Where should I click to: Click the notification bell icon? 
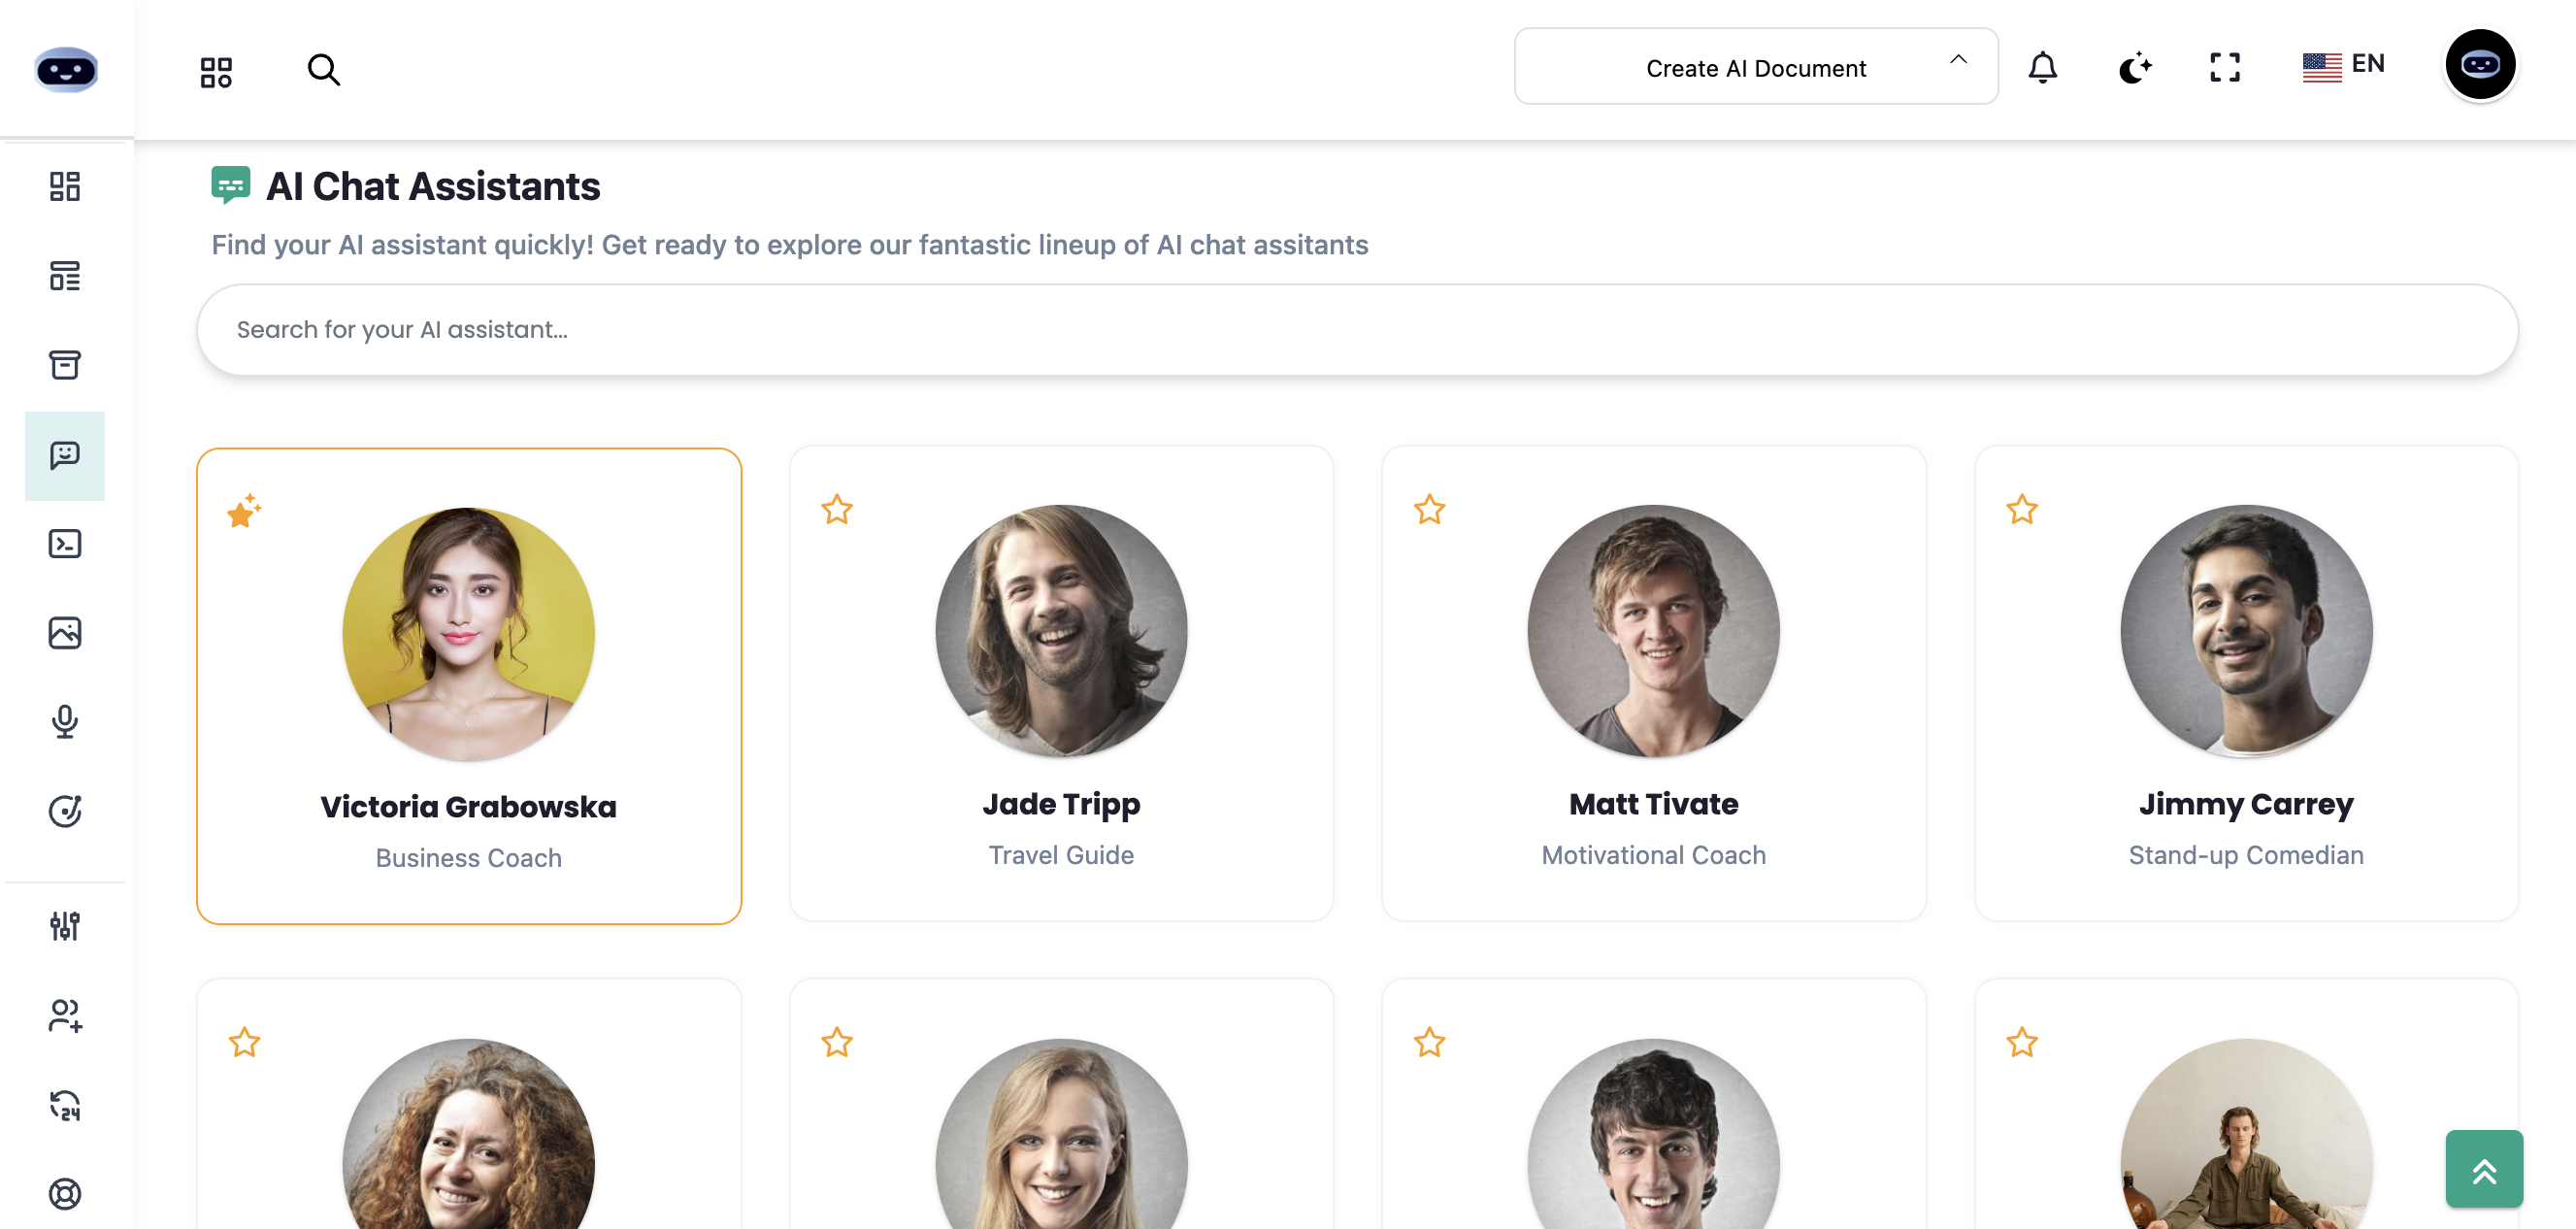click(x=2043, y=67)
